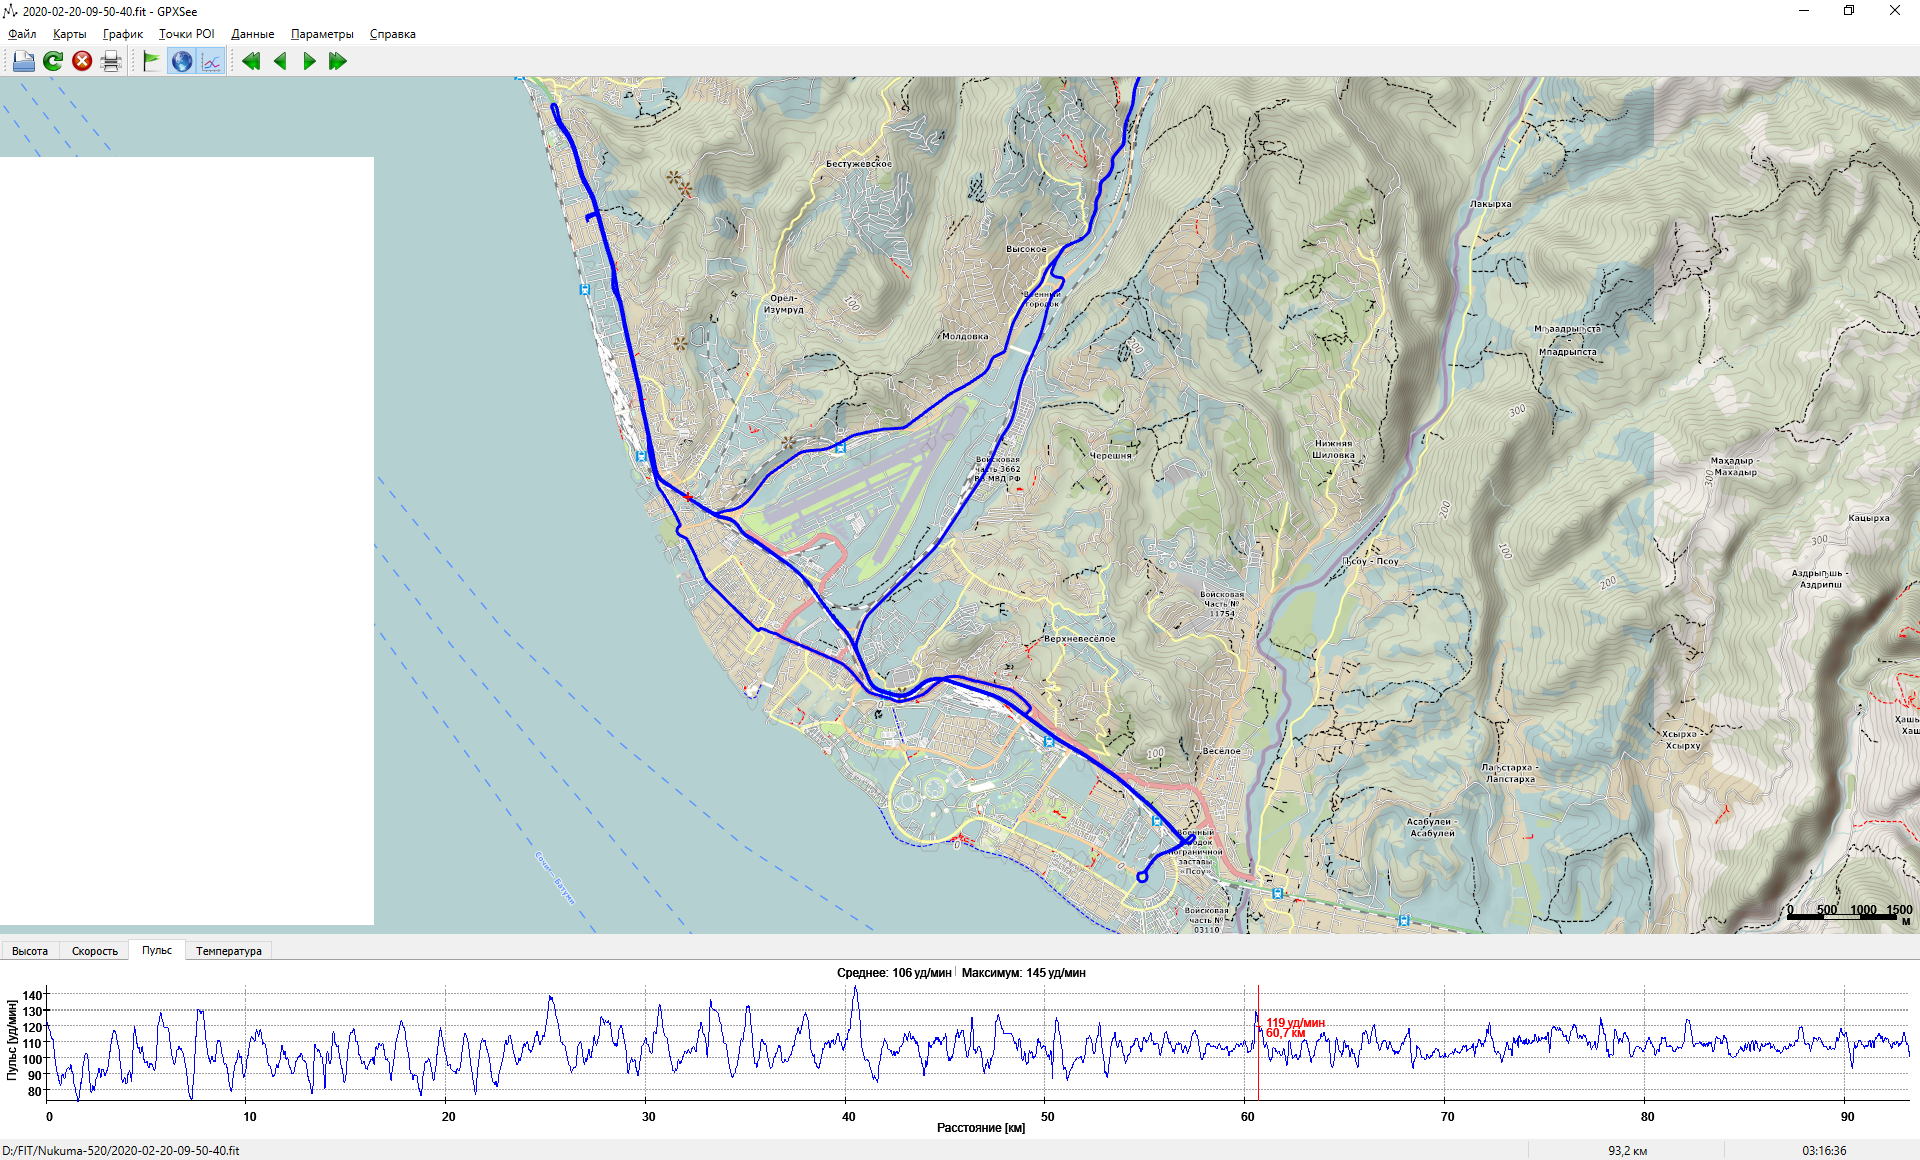Click the heart rate peak near 40 km
The height and width of the screenshot is (1160, 1920).
pos(855,989)
